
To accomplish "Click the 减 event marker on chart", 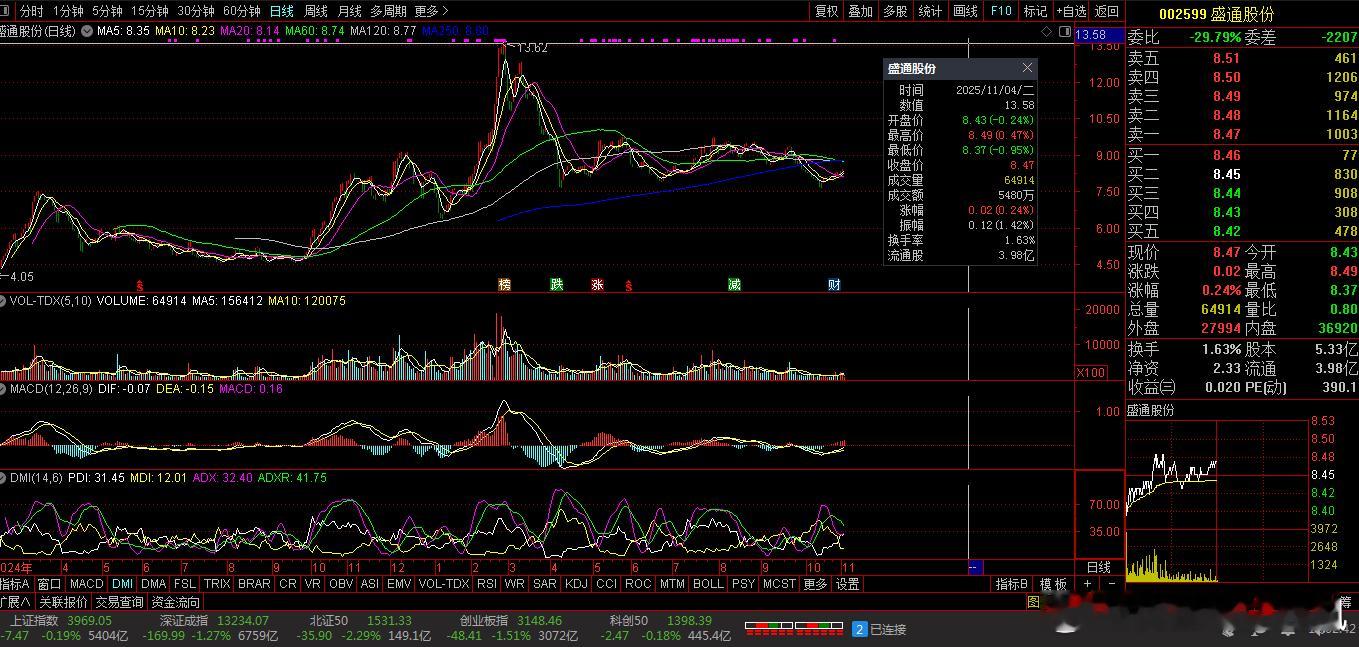I will point(734,285).
